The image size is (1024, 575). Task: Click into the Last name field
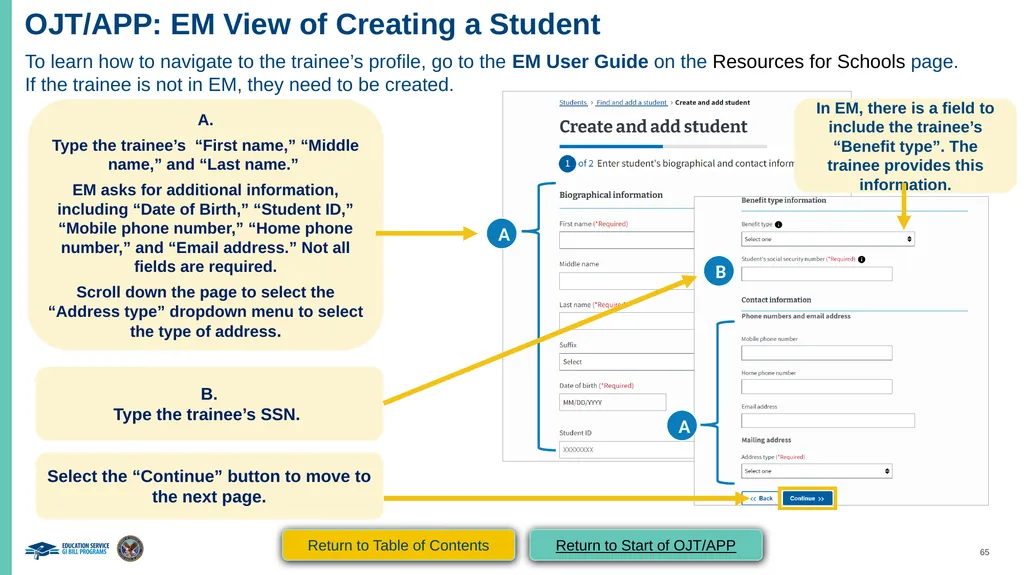pos(626,321)
